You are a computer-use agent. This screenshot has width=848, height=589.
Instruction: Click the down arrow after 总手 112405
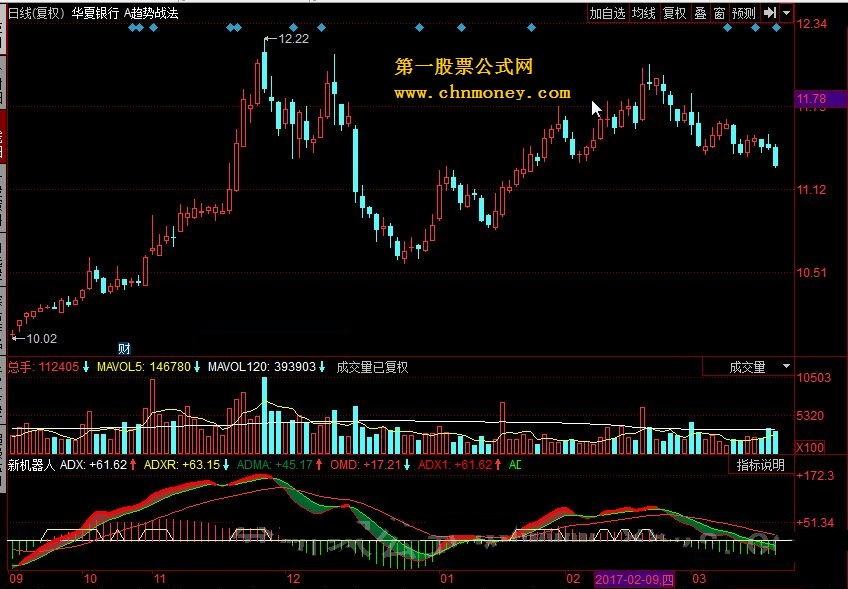point(85,367)
